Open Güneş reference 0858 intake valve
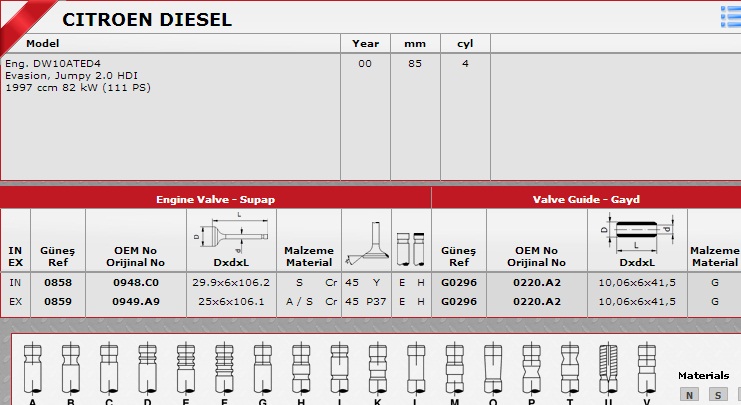 [58, 283]
